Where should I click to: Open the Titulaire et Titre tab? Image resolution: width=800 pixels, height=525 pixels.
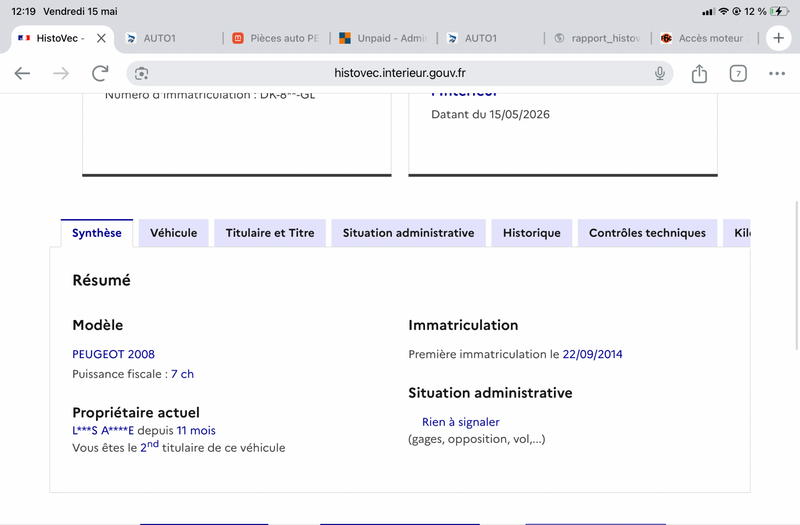click(x=270, y=233)
